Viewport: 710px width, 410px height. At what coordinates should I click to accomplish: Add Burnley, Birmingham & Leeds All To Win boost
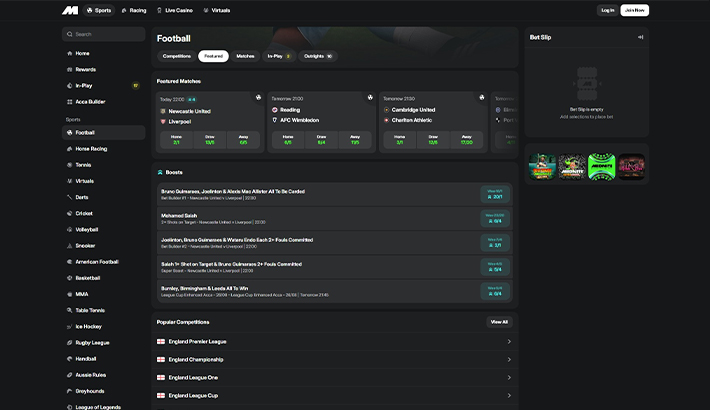(495, 291)
